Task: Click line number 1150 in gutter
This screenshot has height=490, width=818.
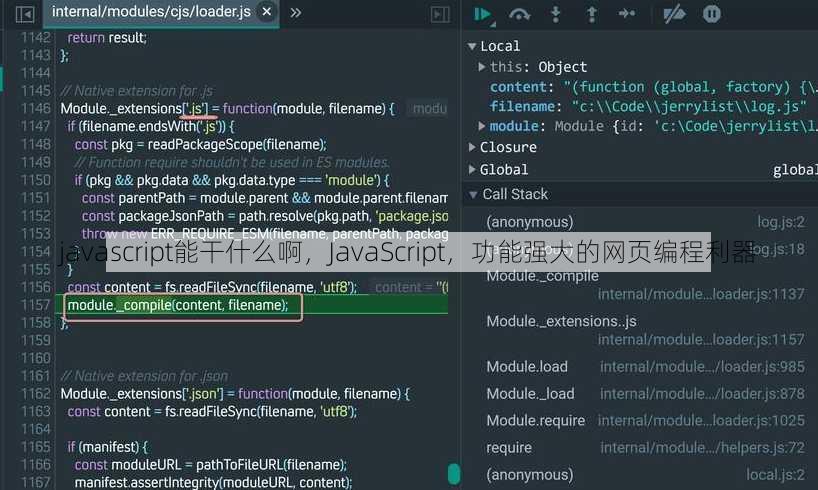Action: [x=35, y=180]
